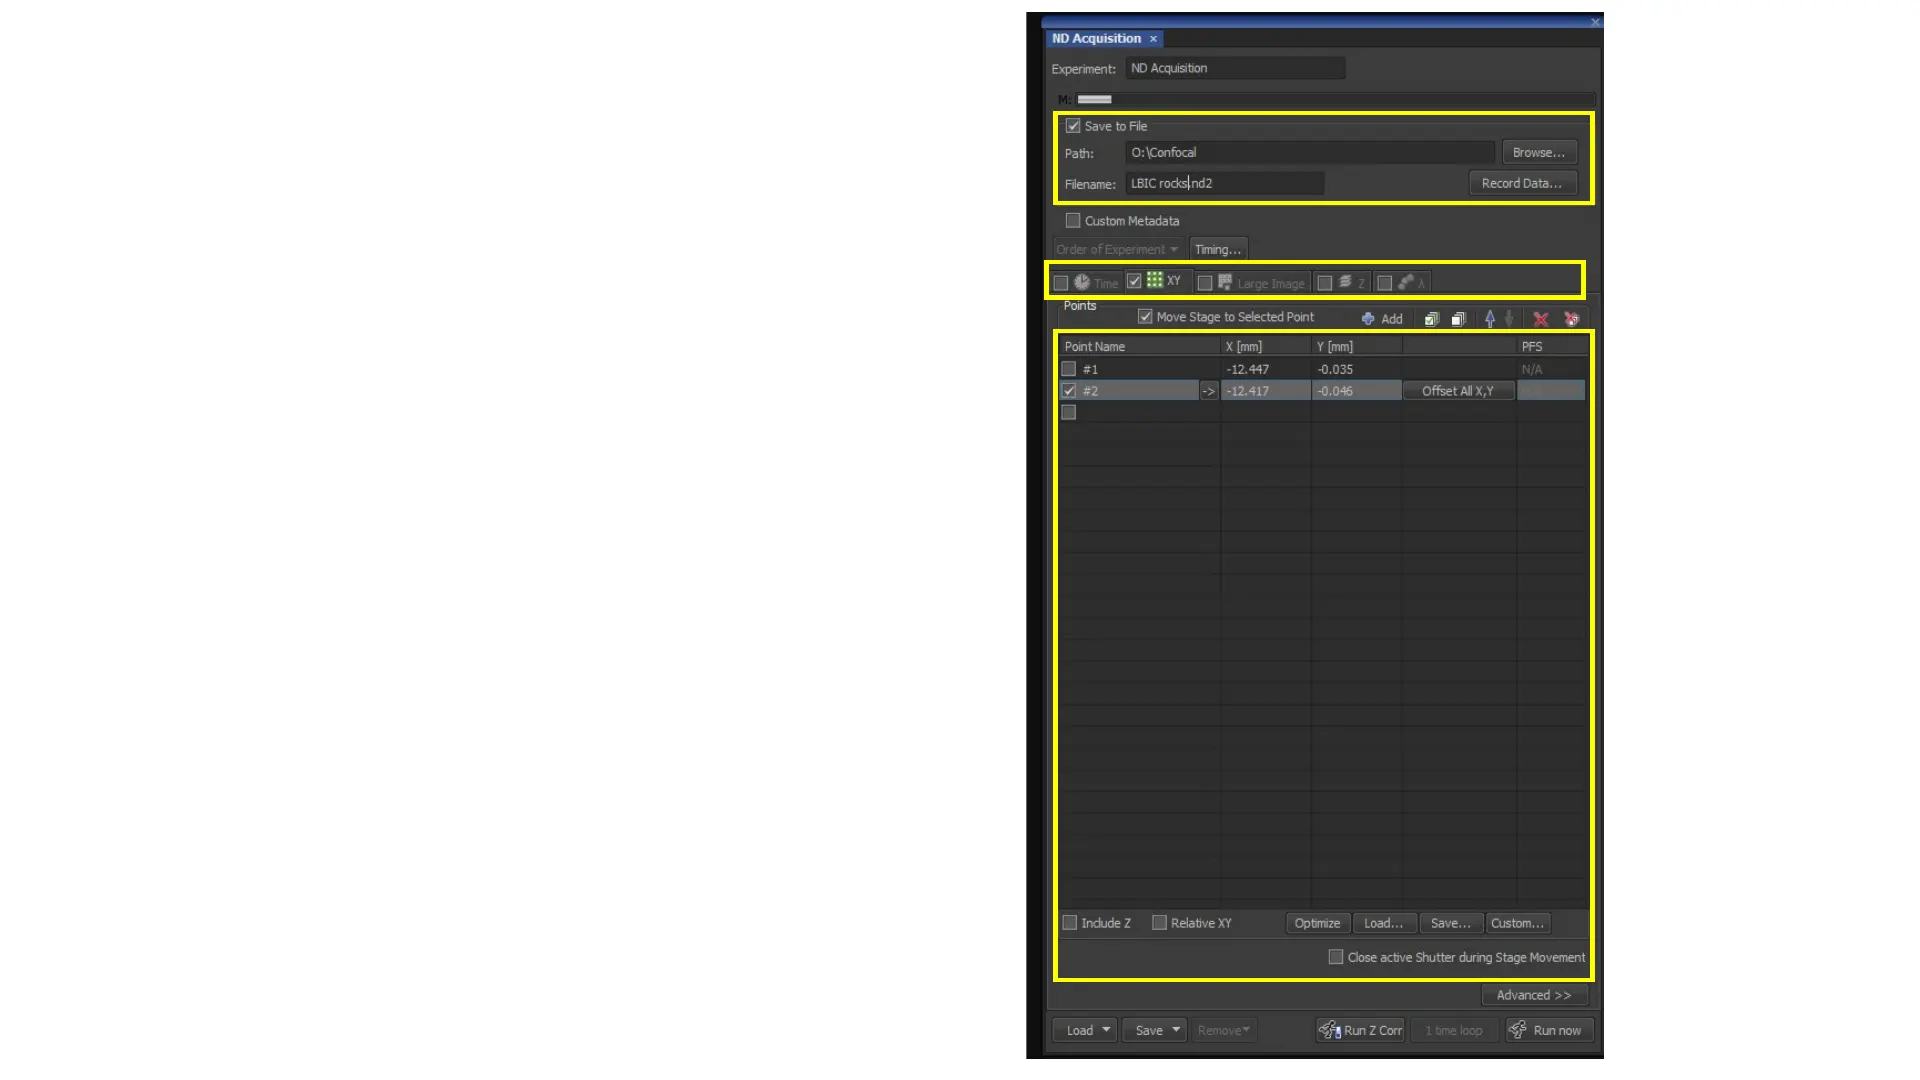Close the ND Acquisition tab
Screen dimensions: 1920x1080
coord(1153,39)
